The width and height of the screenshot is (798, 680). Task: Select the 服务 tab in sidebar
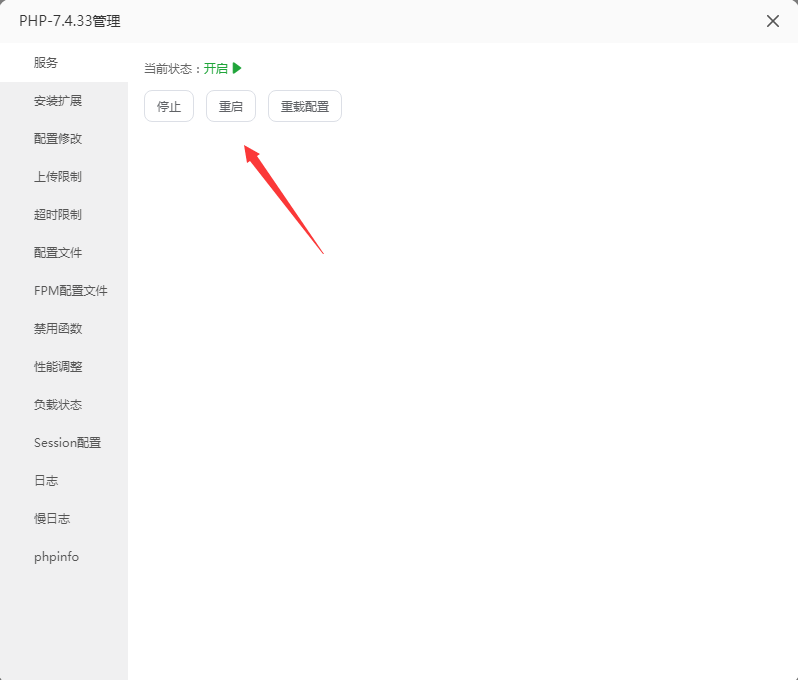pos(46,62)
